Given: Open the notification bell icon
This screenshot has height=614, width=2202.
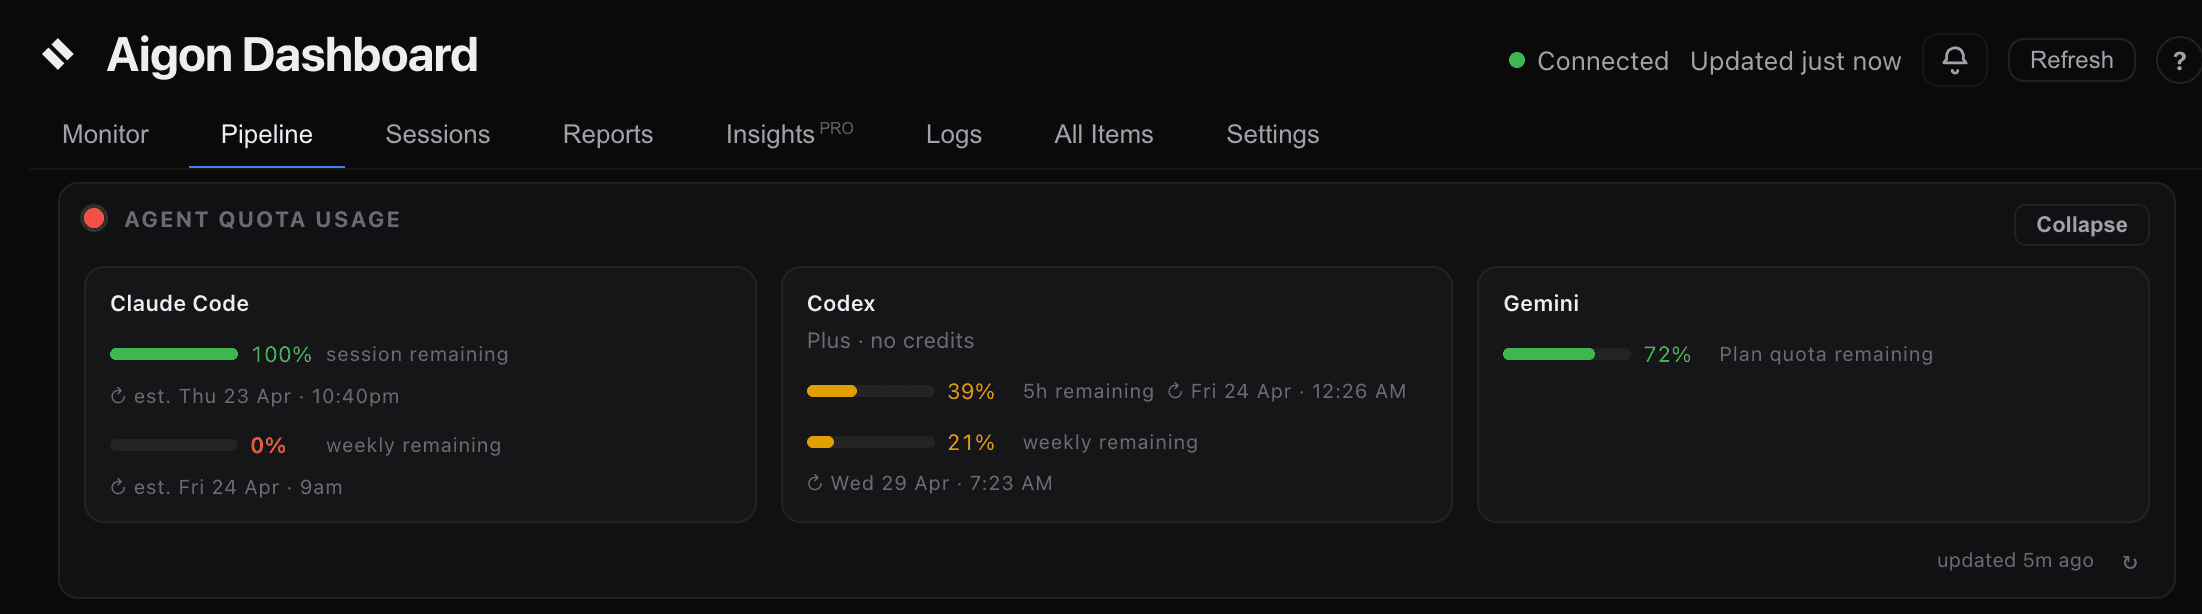Looking at the screenshot, I should click(1954, 60).
